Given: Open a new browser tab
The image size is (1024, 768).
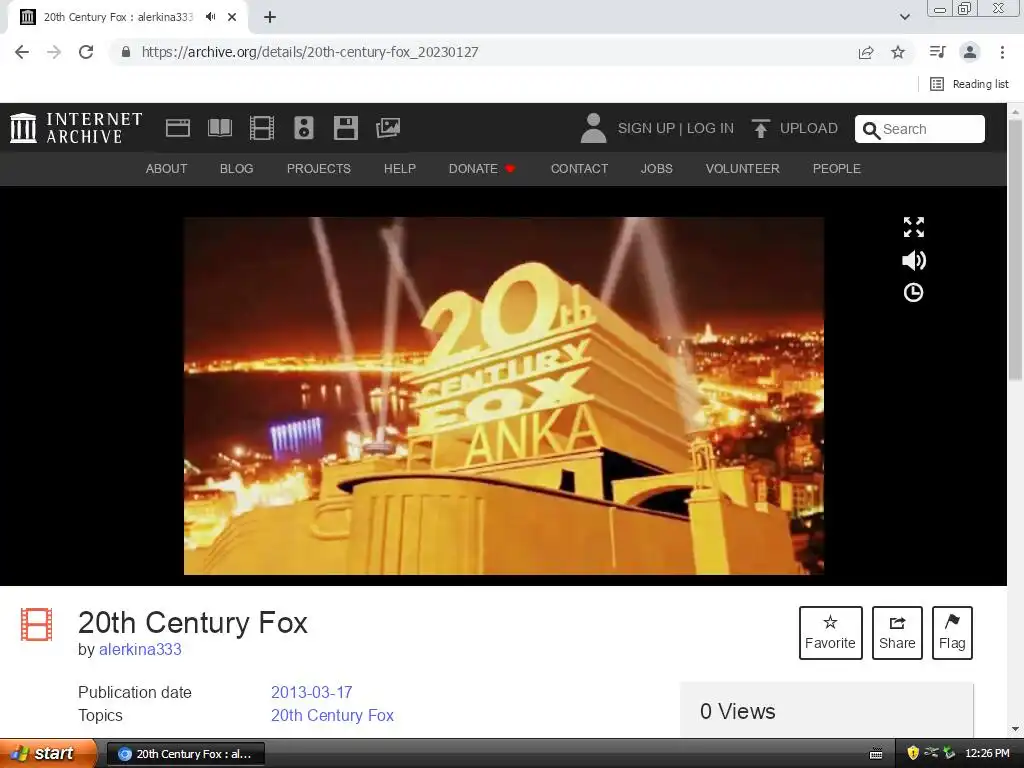Looking at the screenshot, I should (x=270, y=17).
